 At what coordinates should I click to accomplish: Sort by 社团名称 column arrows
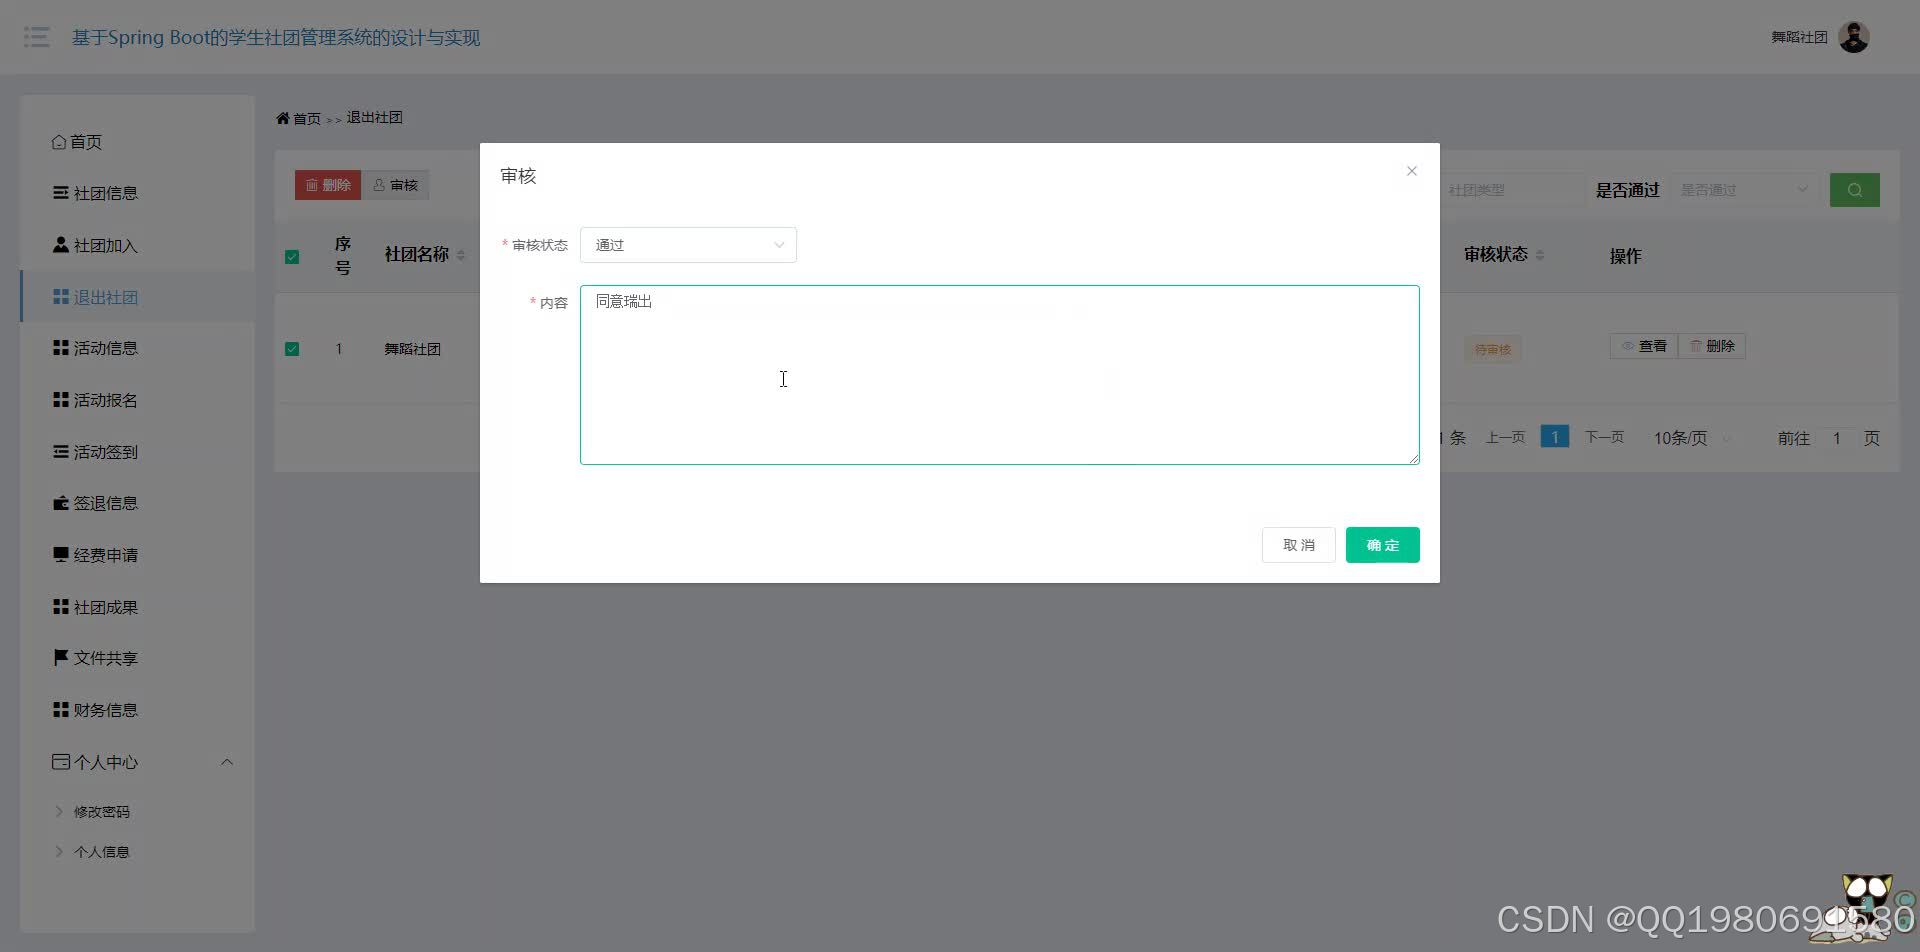pyautogui.click(x=460, y=256)
